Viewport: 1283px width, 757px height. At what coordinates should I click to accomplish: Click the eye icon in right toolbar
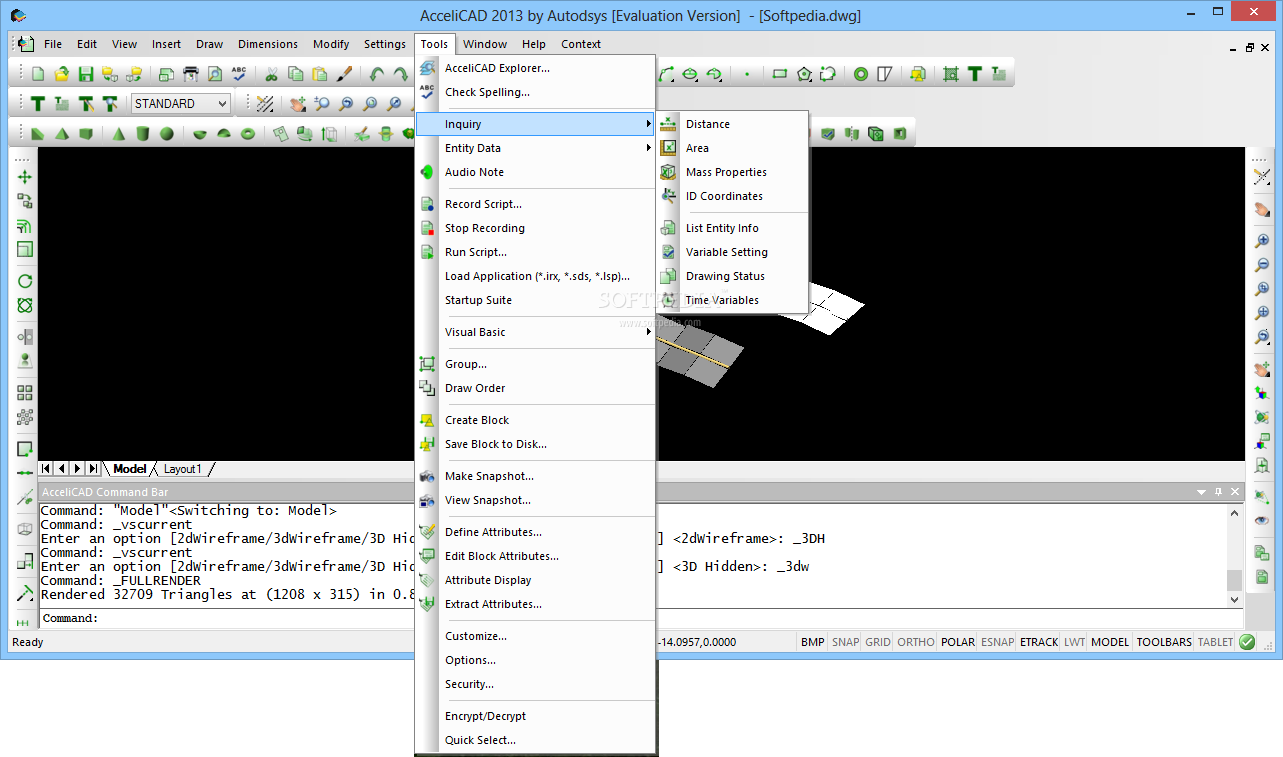click(x=1262, y=519)
